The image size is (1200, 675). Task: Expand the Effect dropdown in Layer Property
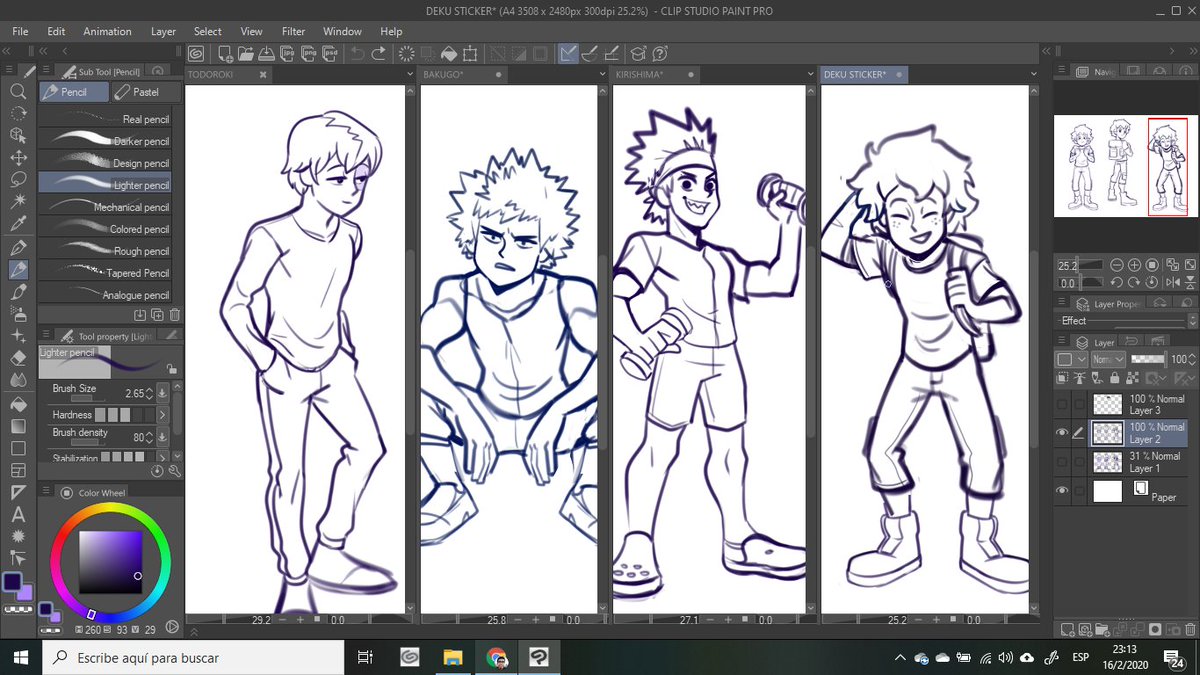1191,321
